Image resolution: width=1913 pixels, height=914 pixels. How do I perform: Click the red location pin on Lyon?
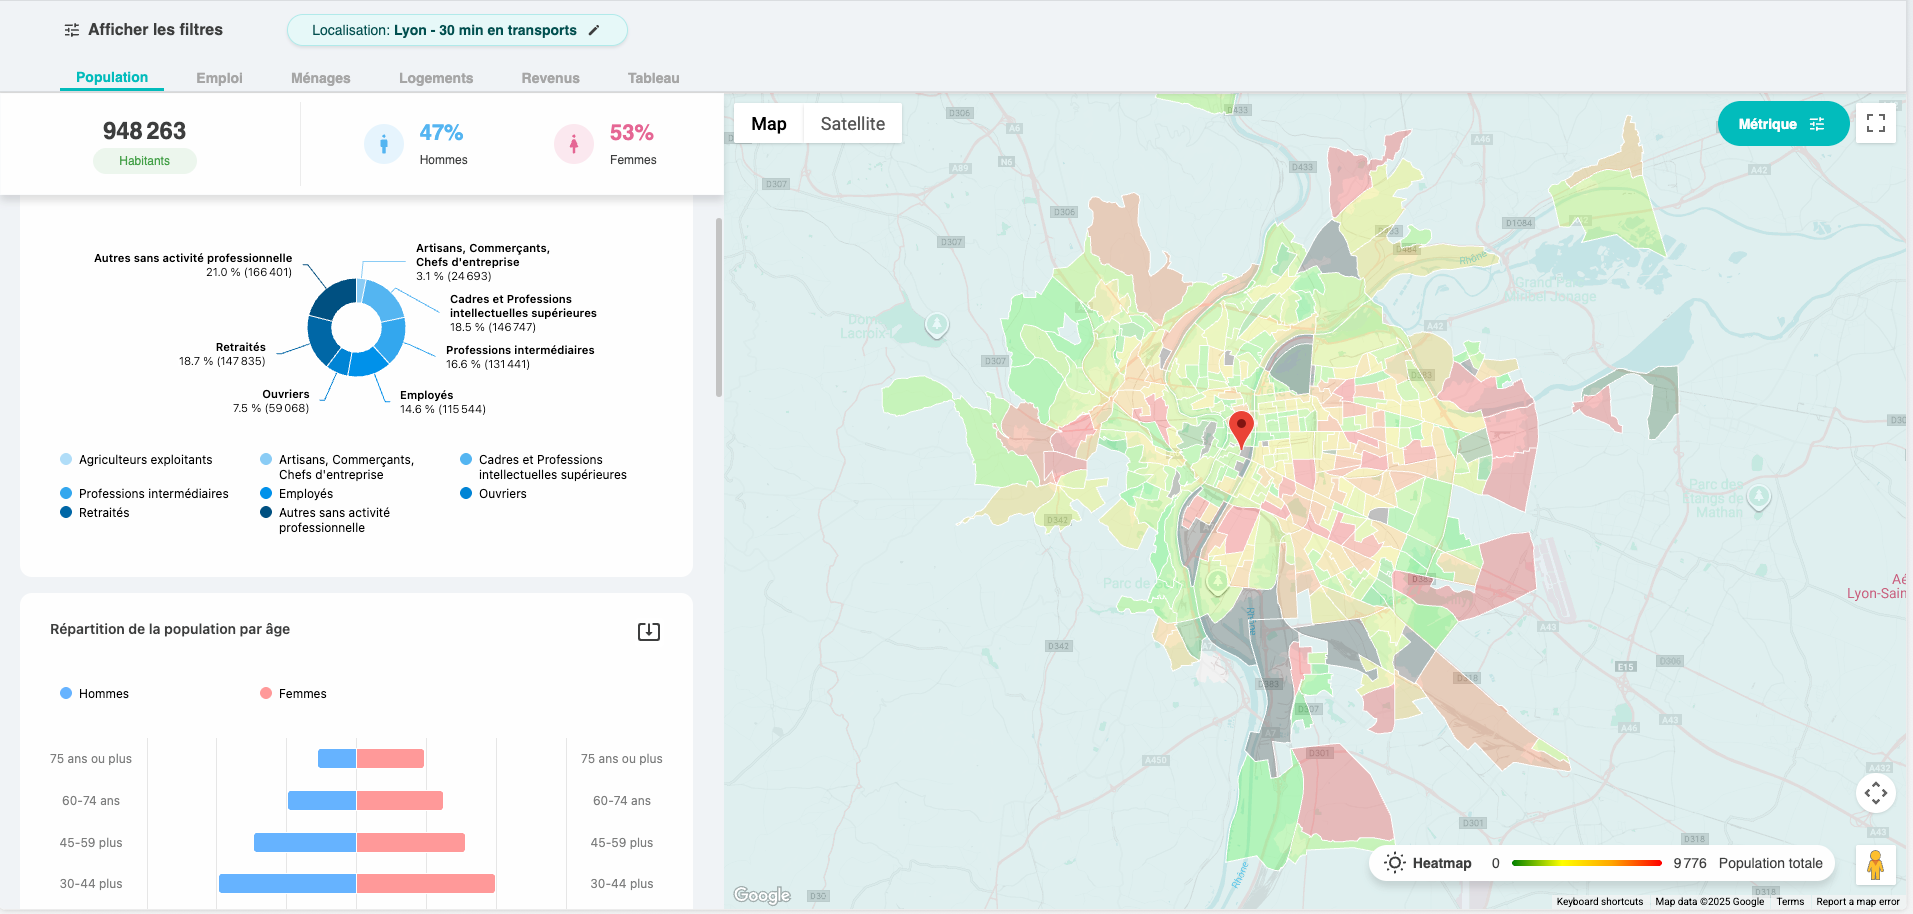point(1241,427)
